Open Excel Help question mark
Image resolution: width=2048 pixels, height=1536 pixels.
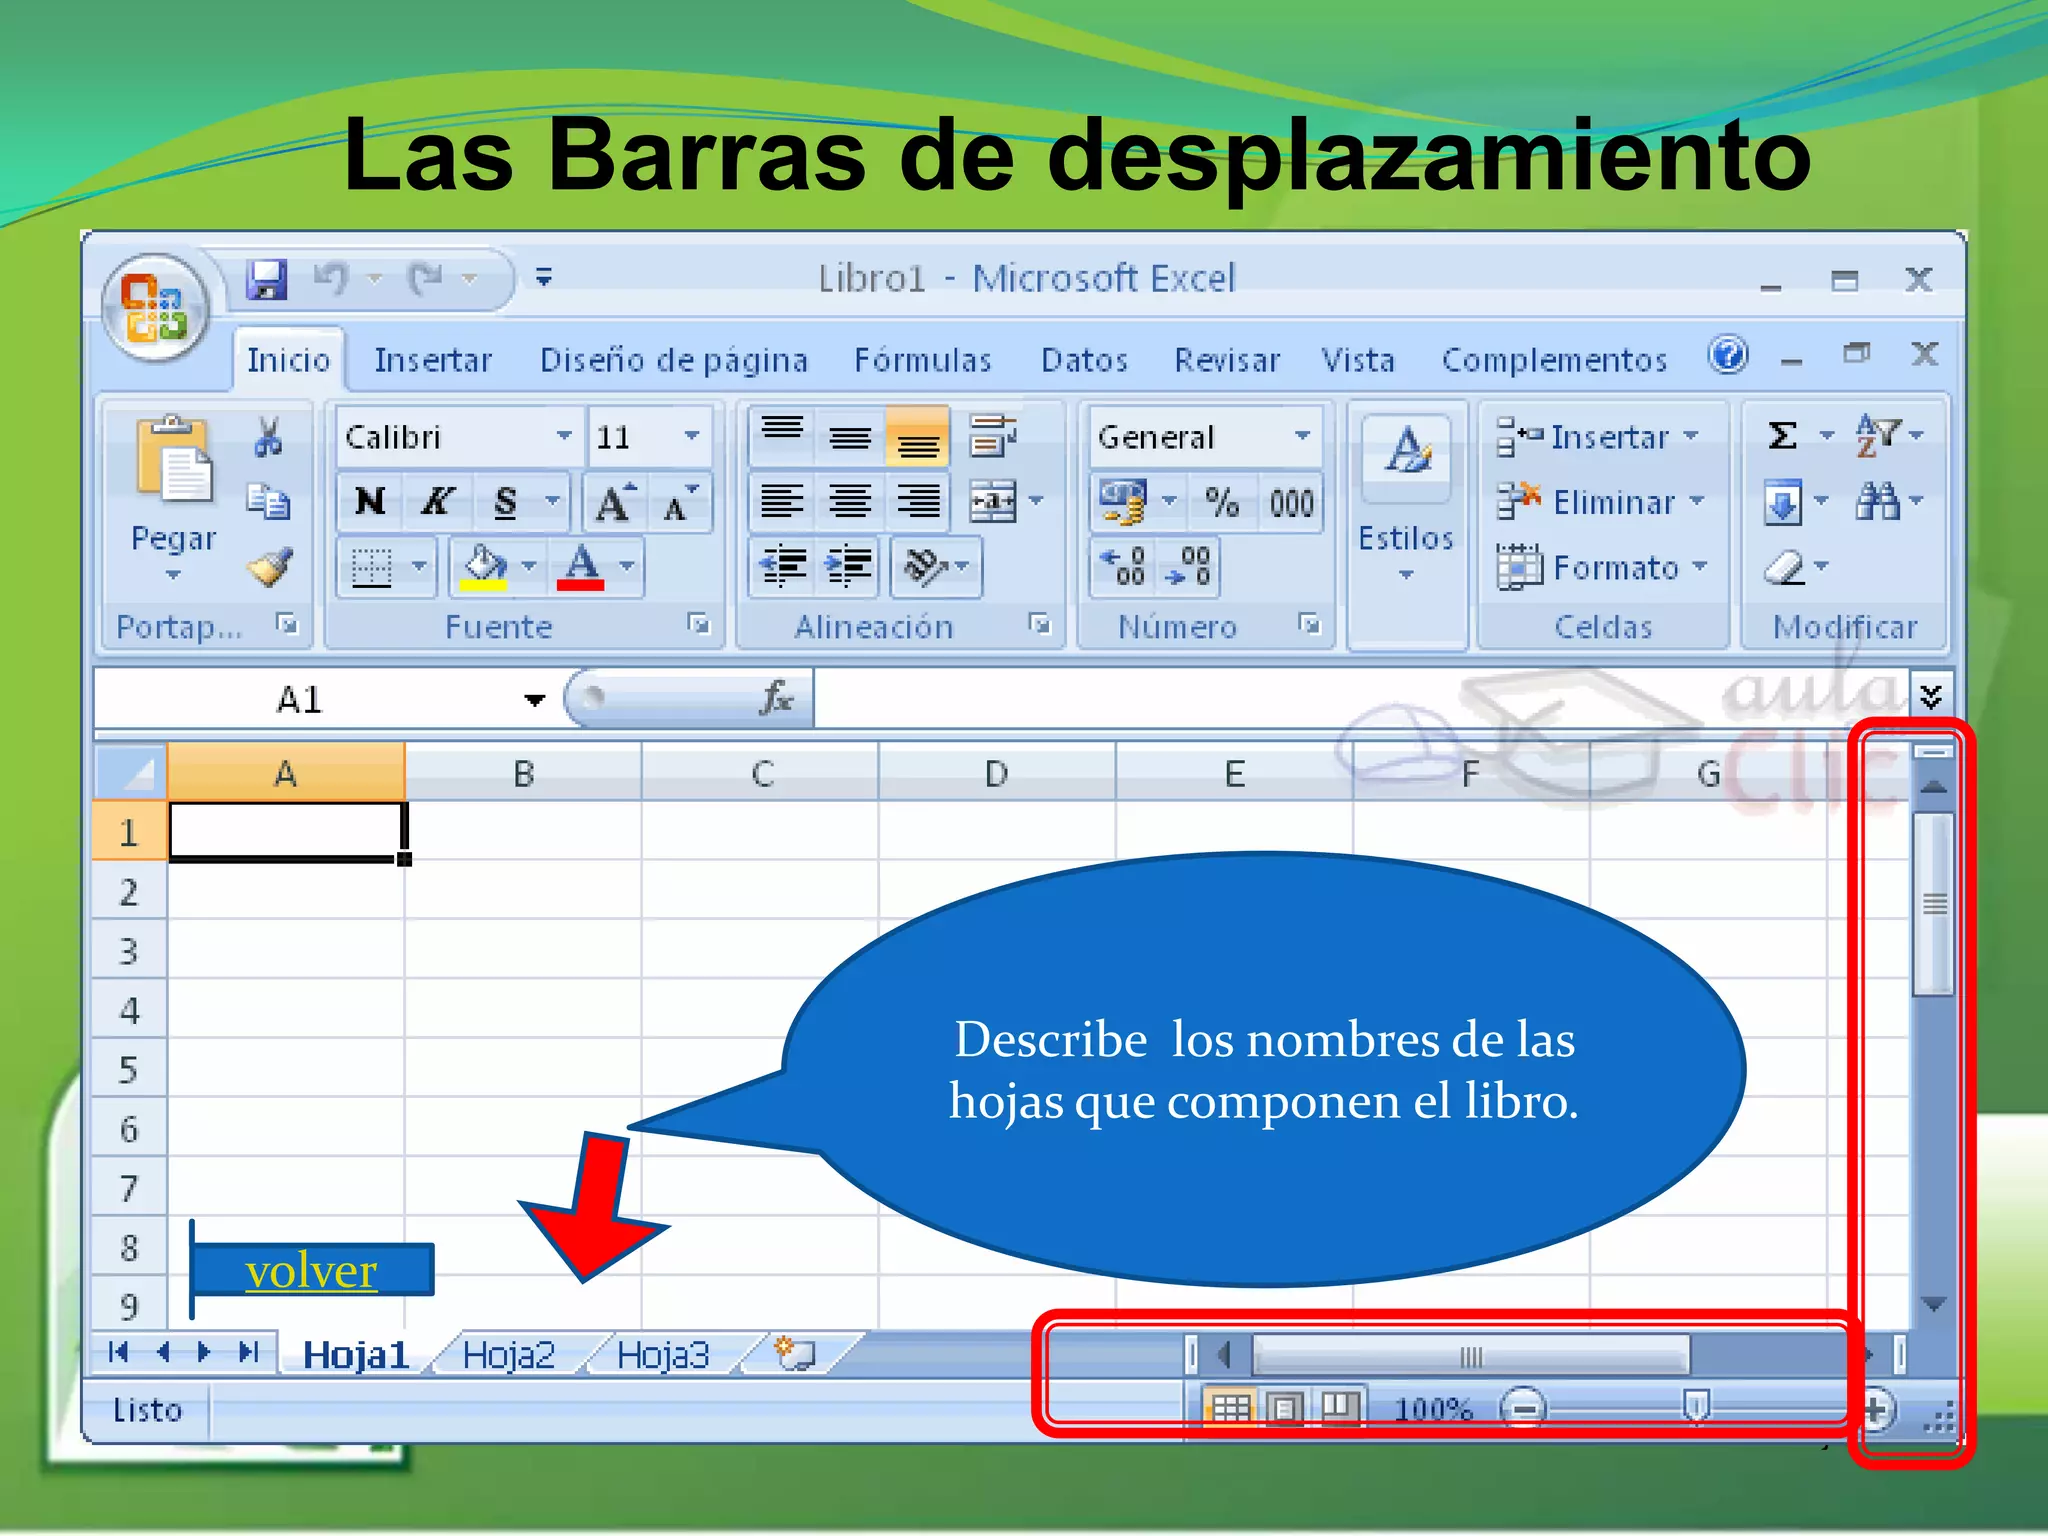[1728, 355]
